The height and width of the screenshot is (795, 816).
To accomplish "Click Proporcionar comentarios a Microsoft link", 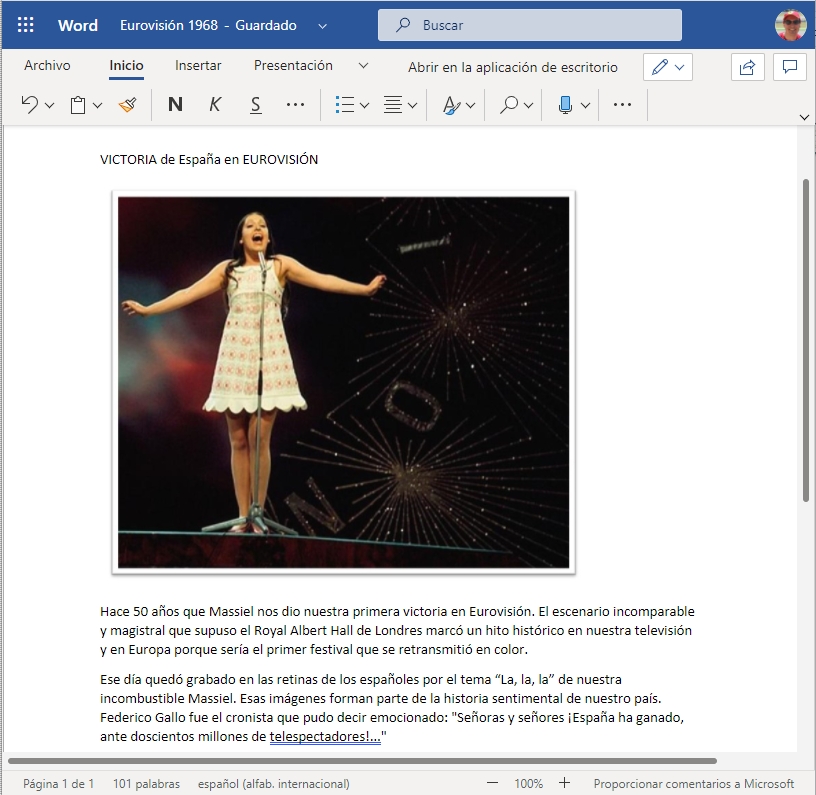I will (x=693, y=783).
